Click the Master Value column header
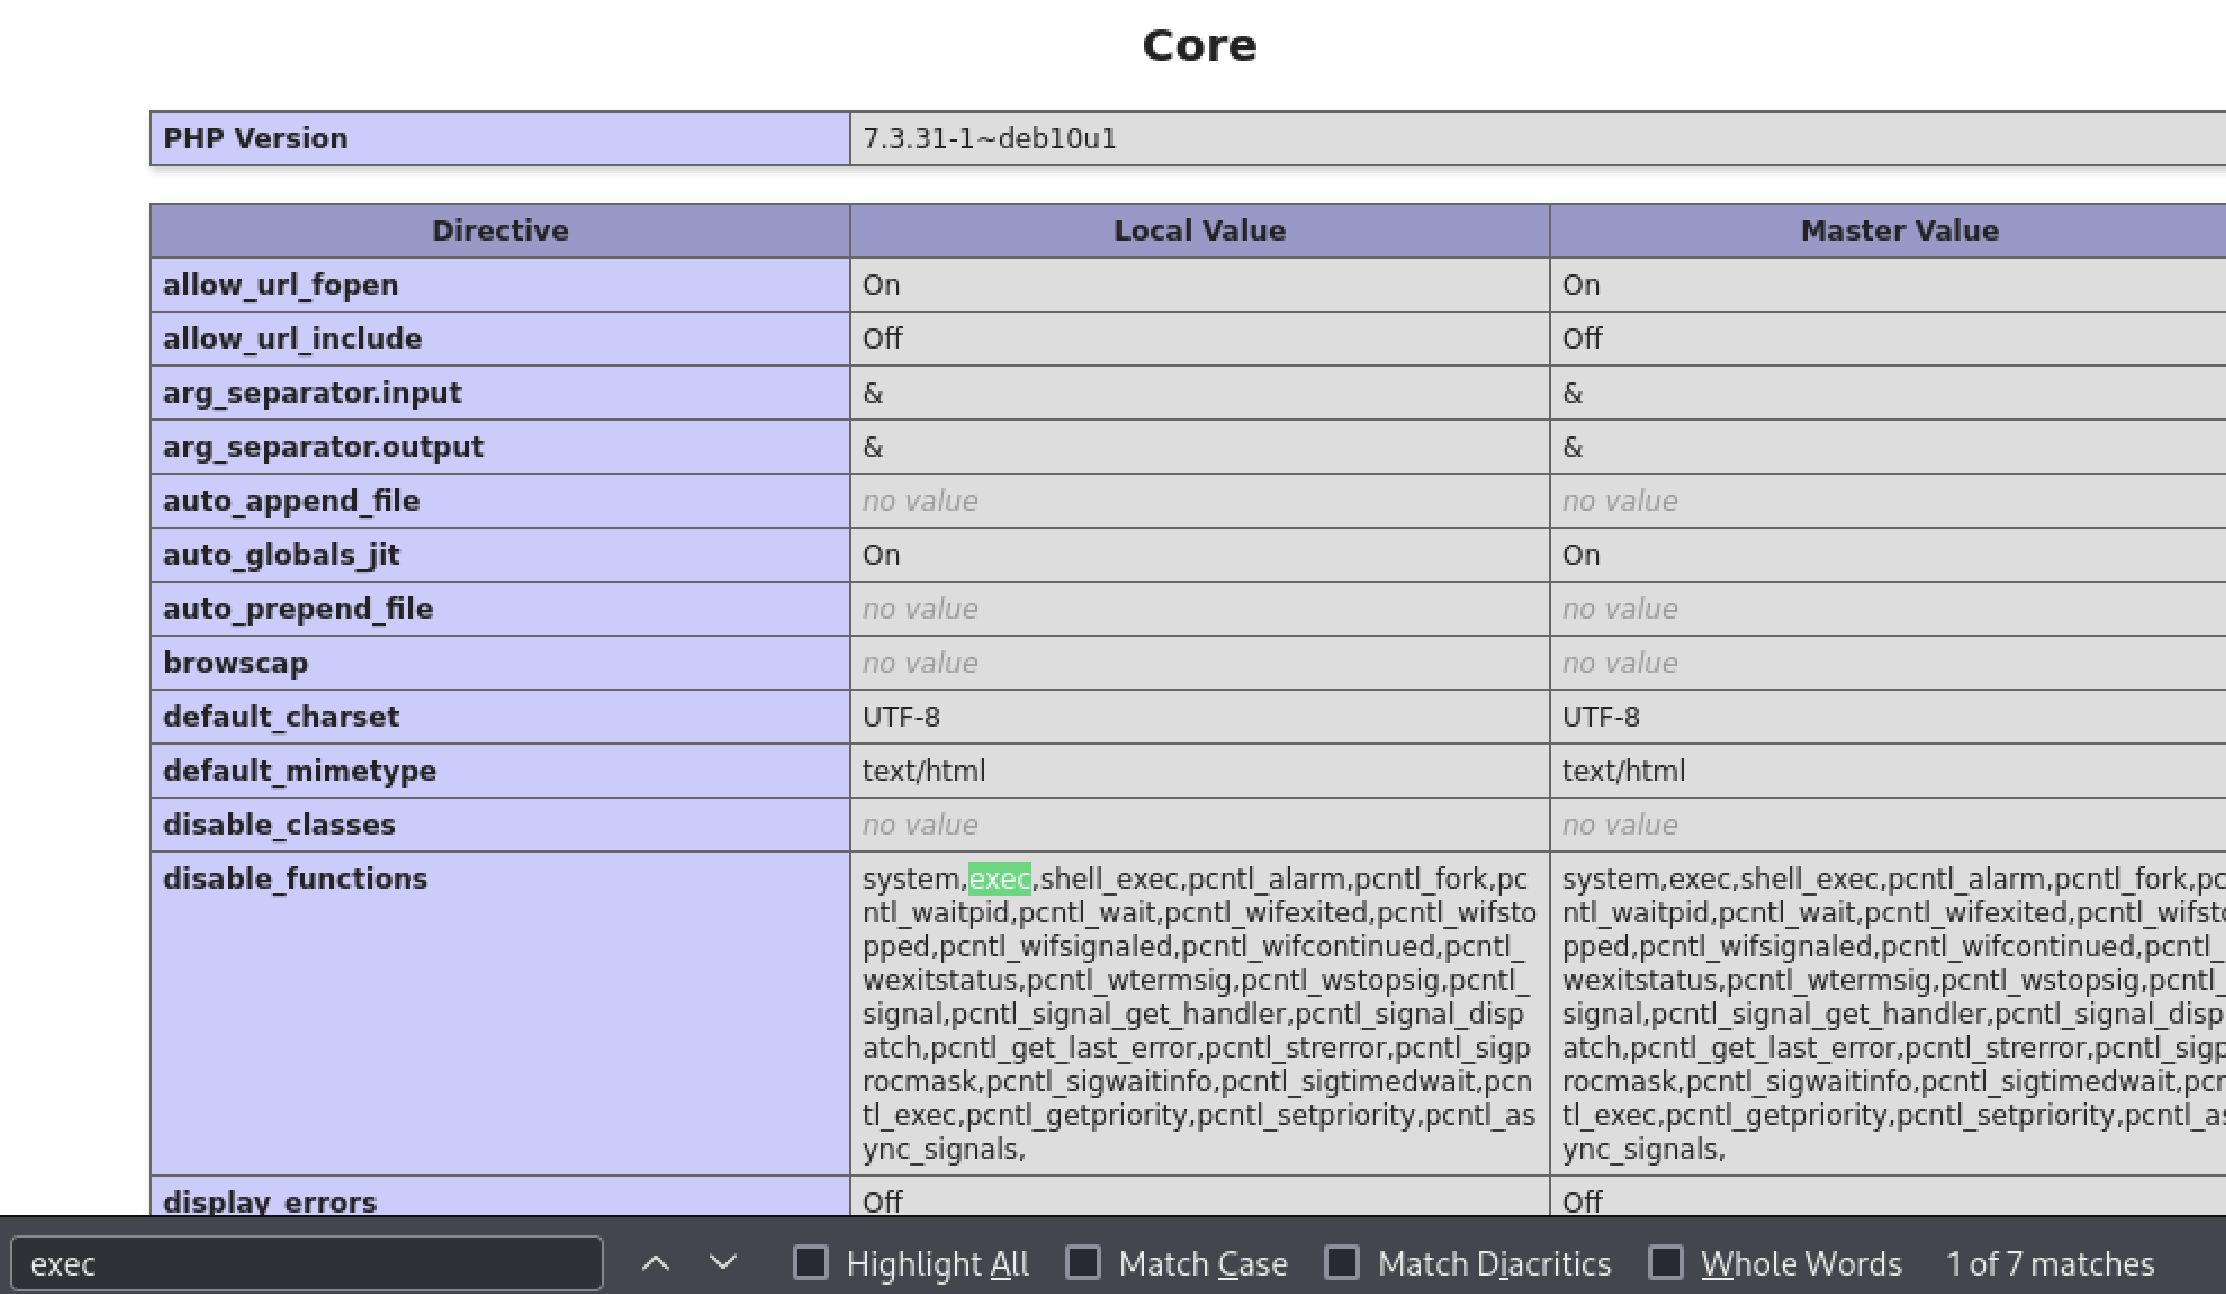 coord(1899,231)
